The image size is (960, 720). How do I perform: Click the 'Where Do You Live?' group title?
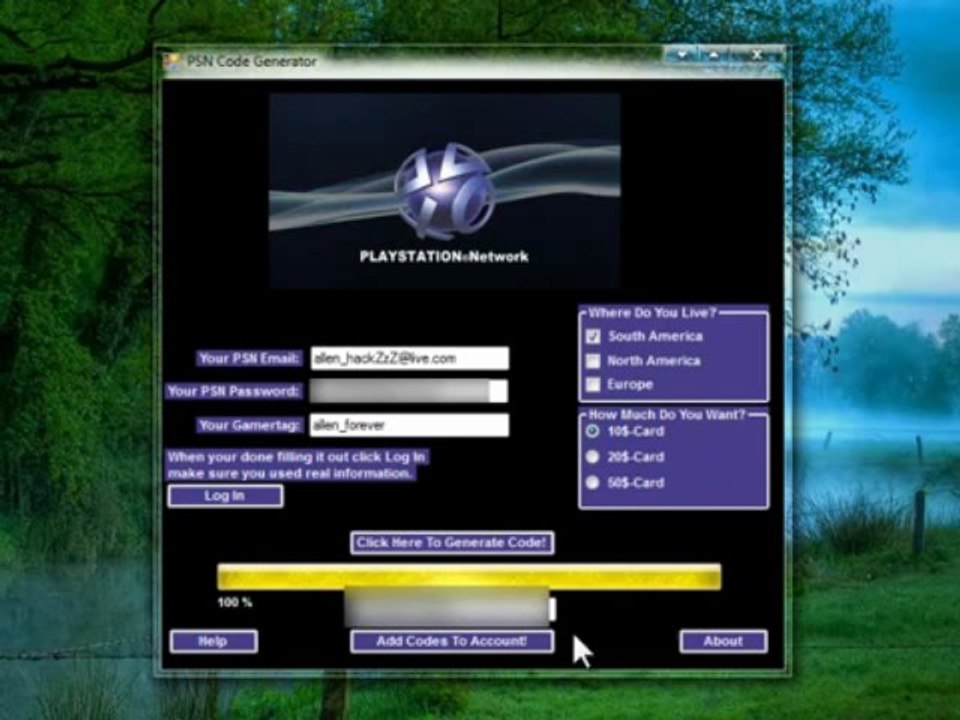pyautogui.click(x=652, y=313)
